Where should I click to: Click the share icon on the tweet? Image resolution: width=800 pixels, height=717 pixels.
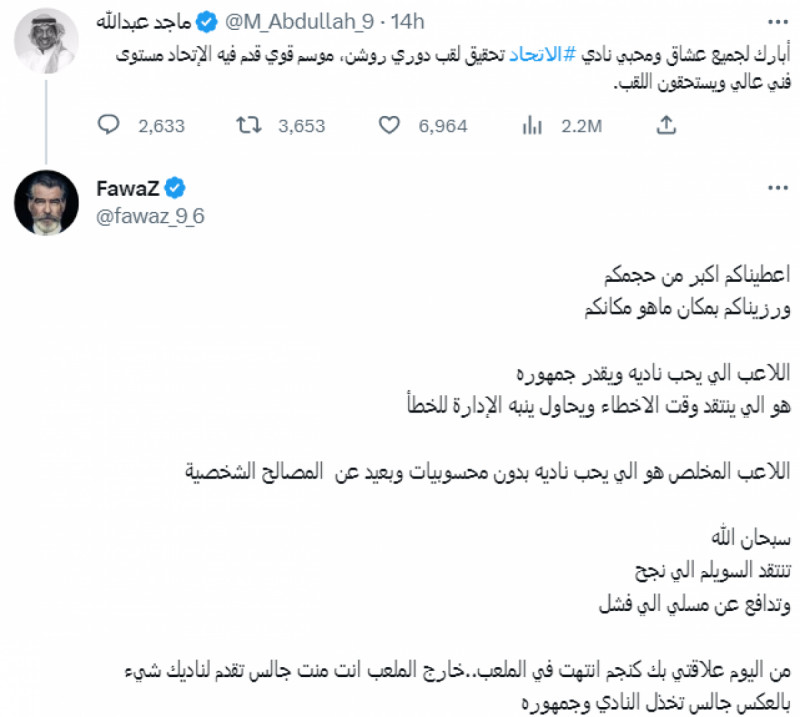coord(666,127)
